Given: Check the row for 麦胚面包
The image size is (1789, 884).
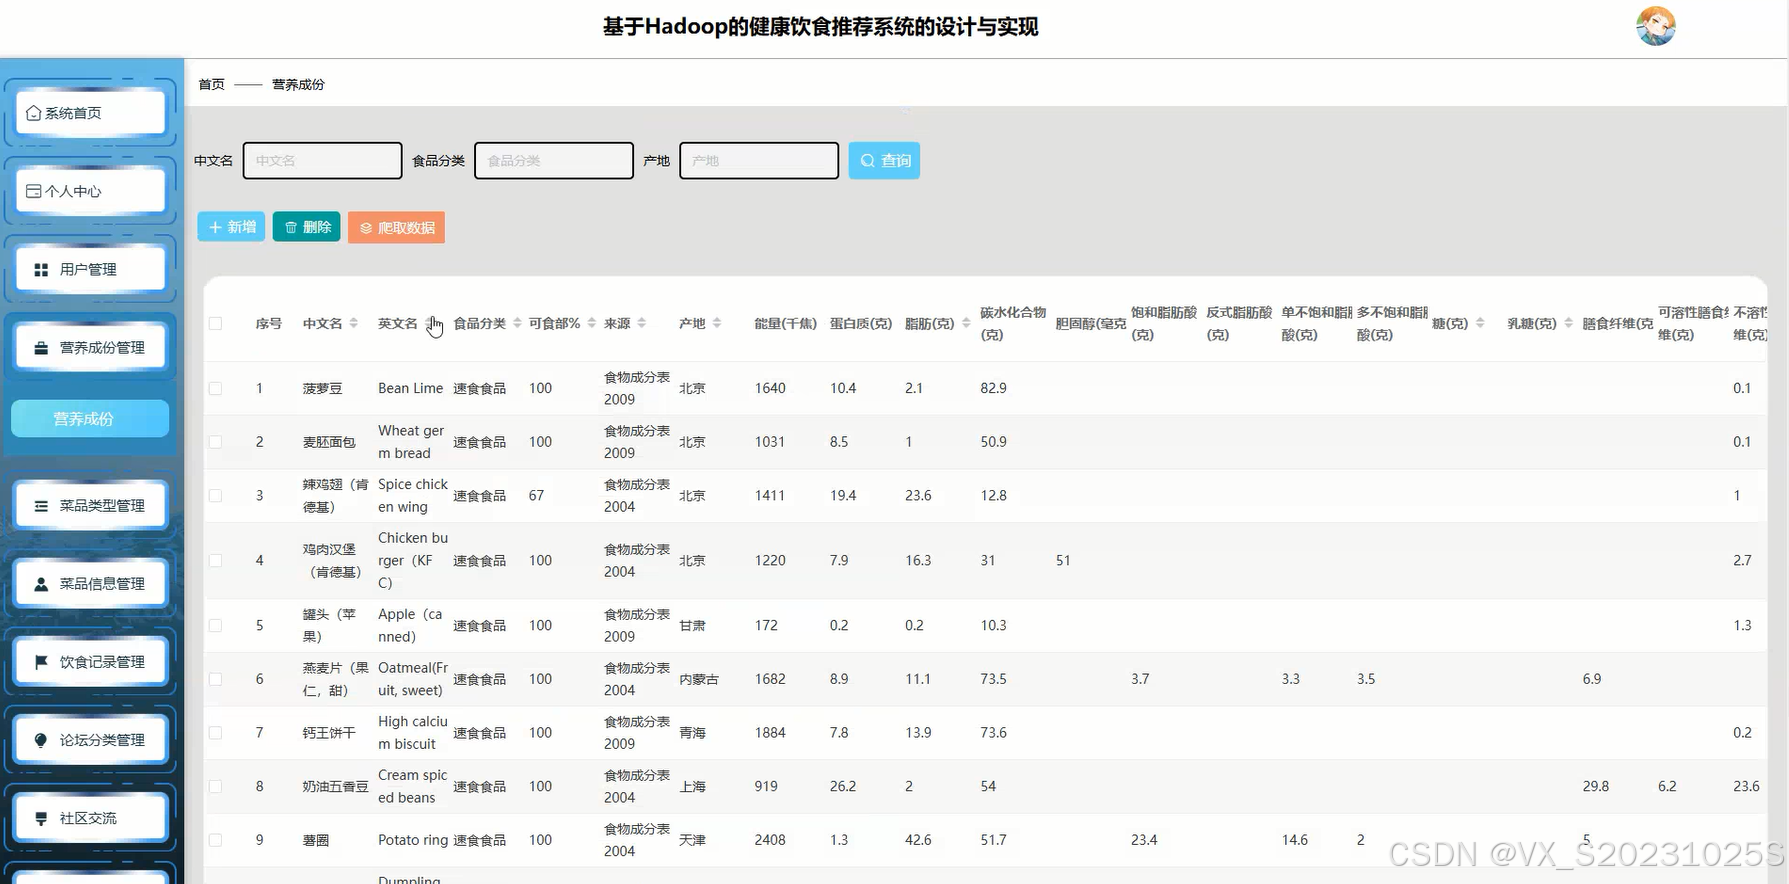Looking at the screenshot, I should [215, 442].
